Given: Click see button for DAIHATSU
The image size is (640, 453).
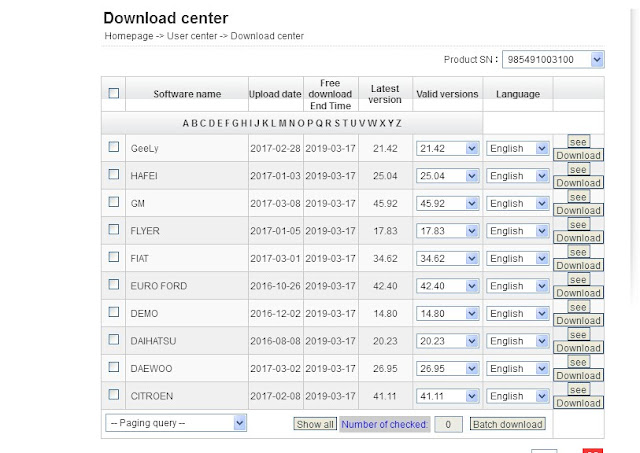Looking at the screenshot, I should coord(578,335).
